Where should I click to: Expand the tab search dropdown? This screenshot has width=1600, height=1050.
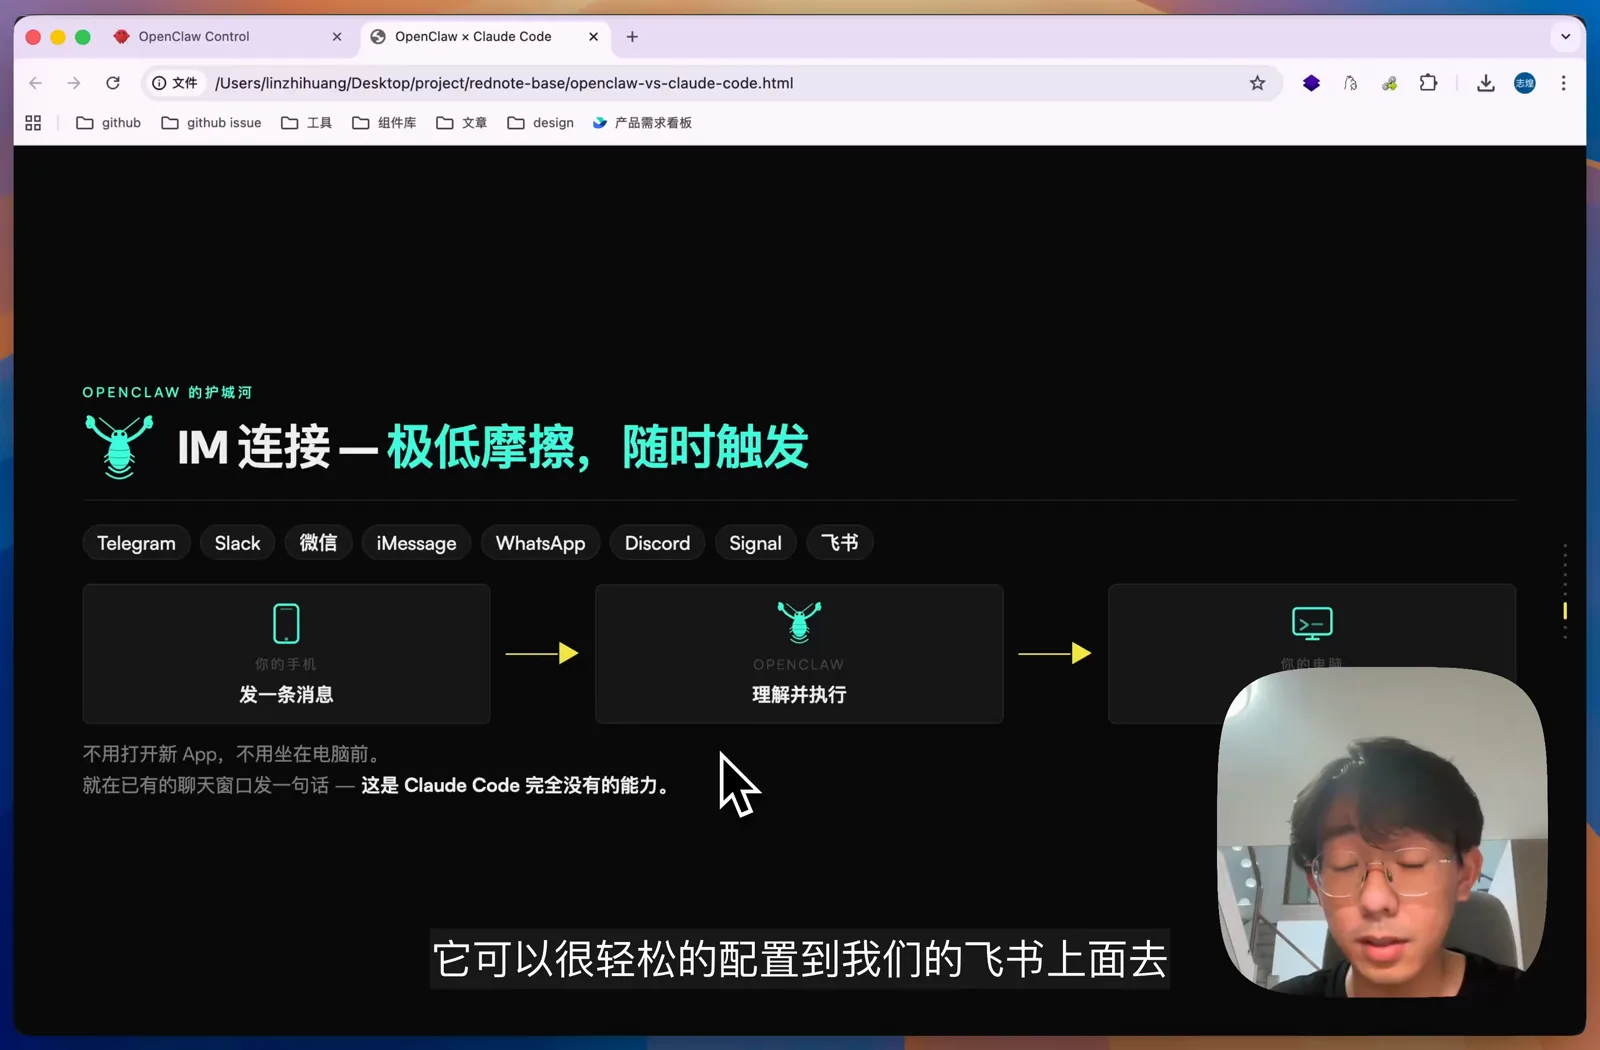click(1565, 37)
